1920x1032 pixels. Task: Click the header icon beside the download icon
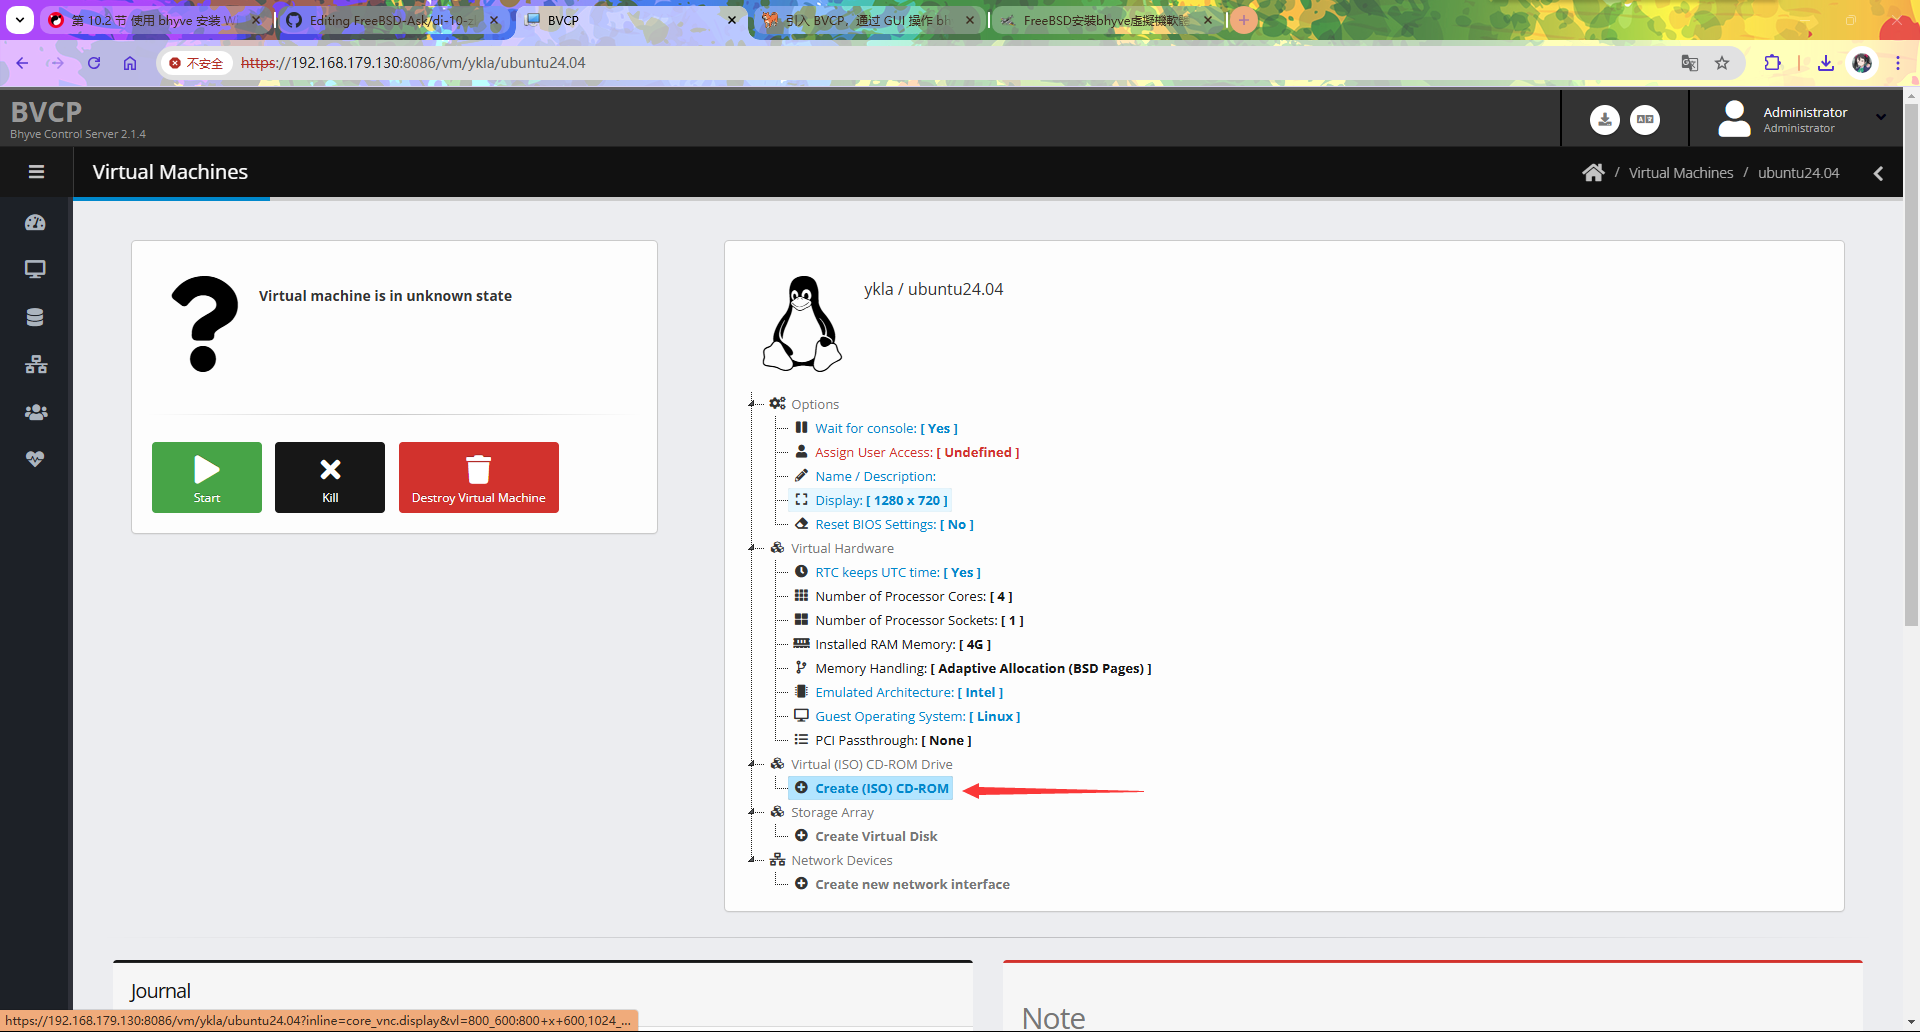tap(1645, 119)
